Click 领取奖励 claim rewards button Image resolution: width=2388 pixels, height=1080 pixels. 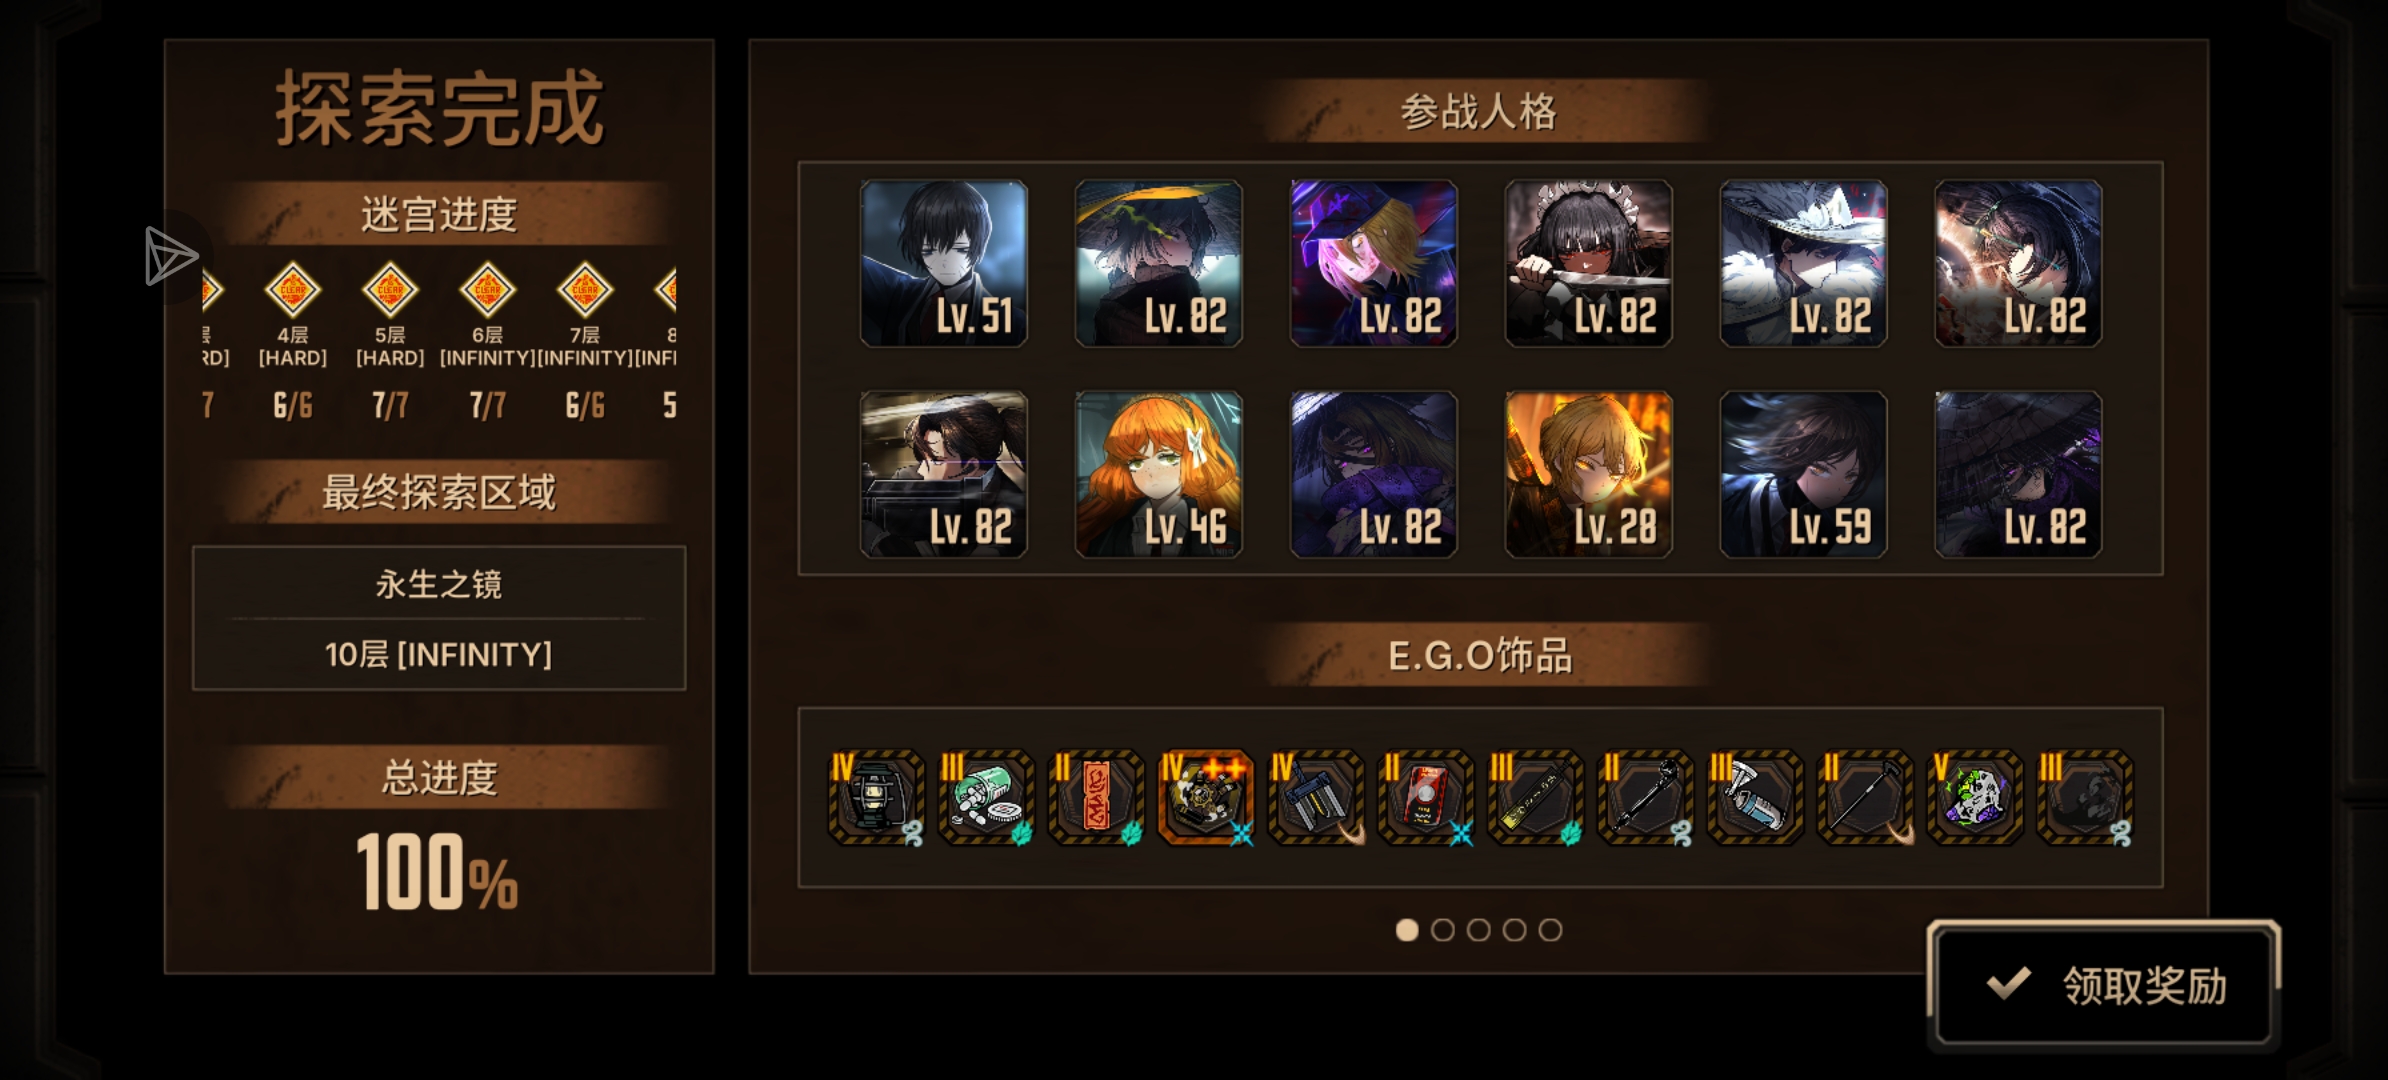[x=2104, y=986]
